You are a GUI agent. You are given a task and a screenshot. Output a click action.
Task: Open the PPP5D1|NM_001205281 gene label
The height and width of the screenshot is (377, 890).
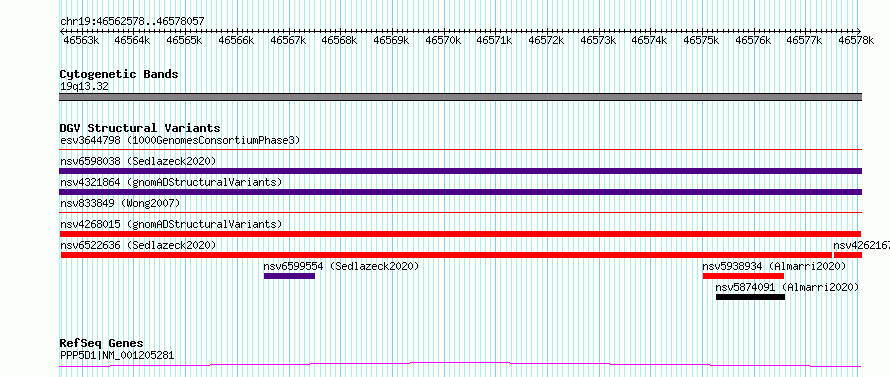pyautogui.click(x=117, y=356)
